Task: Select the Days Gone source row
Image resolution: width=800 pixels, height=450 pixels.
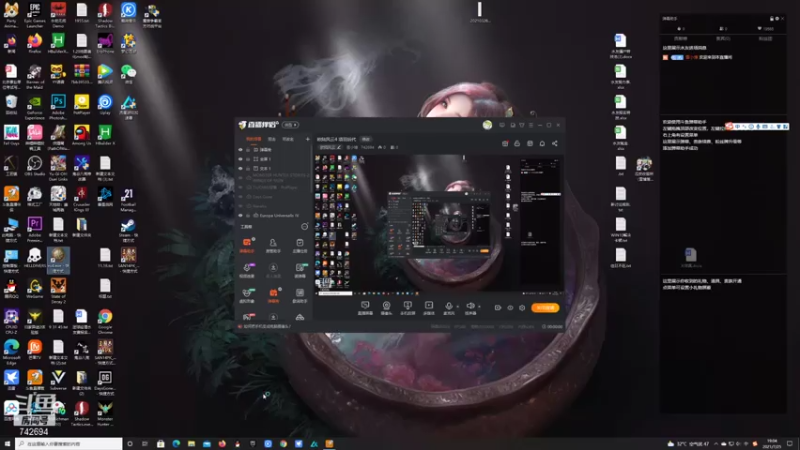Action: (x=274, y=196)
